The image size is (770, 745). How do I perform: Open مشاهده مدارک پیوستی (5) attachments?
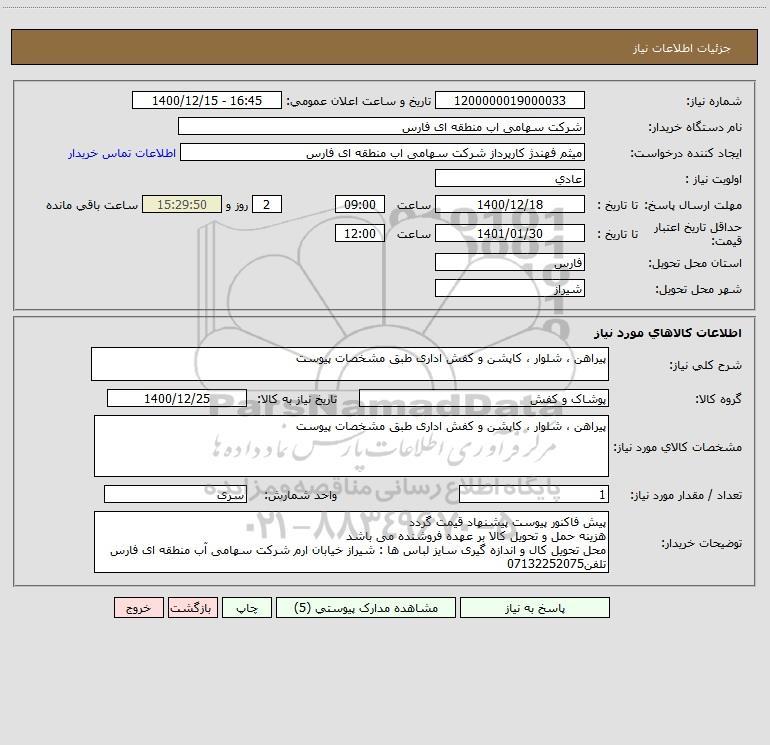[366, 607]
